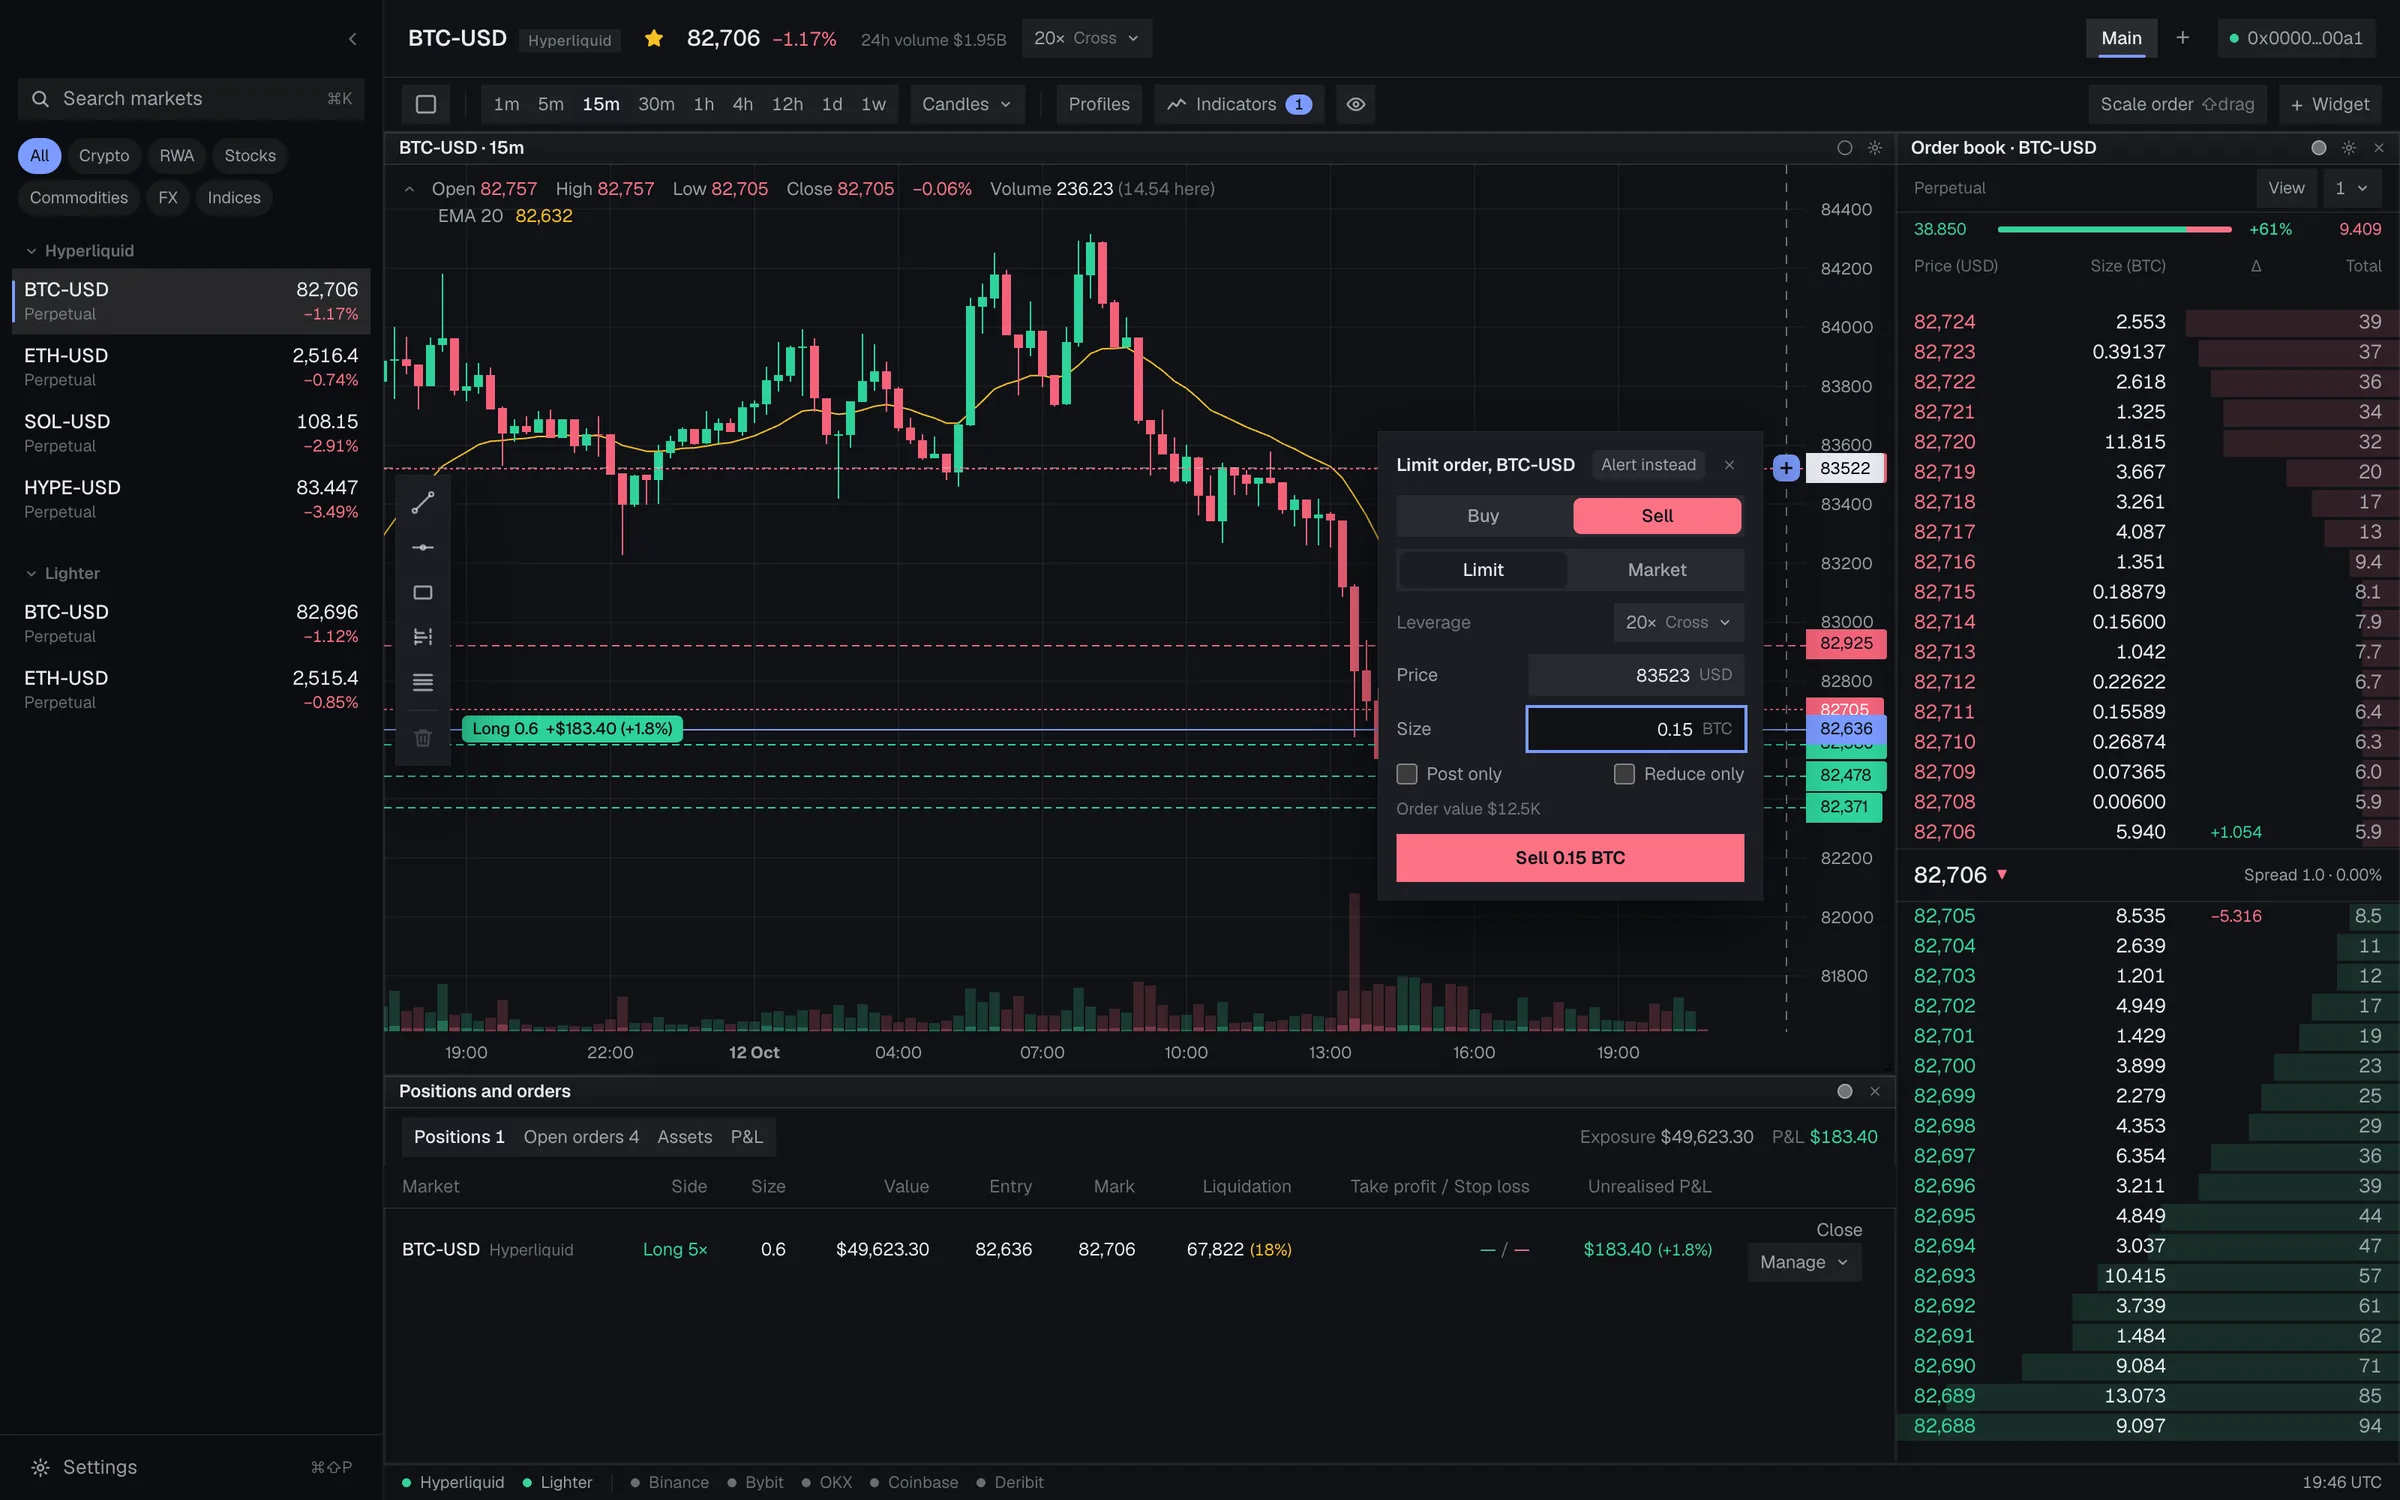Select the rectangle drawing tool
The height and width of the screenshot is (1500, 2400).
423,593
